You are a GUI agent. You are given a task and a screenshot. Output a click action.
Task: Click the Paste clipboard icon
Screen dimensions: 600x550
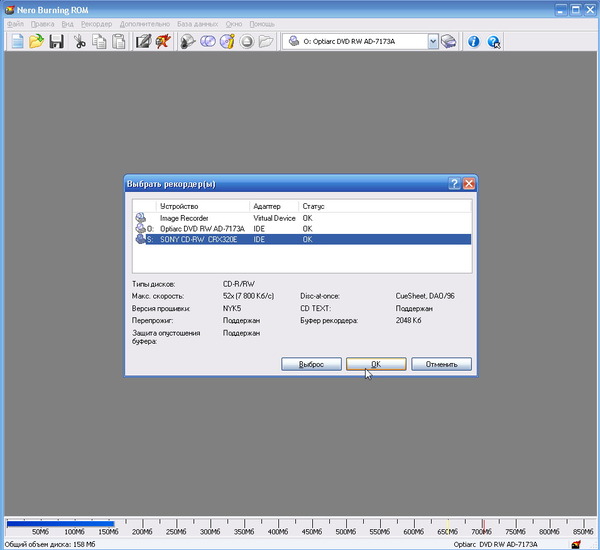click(x=119, y=41)
